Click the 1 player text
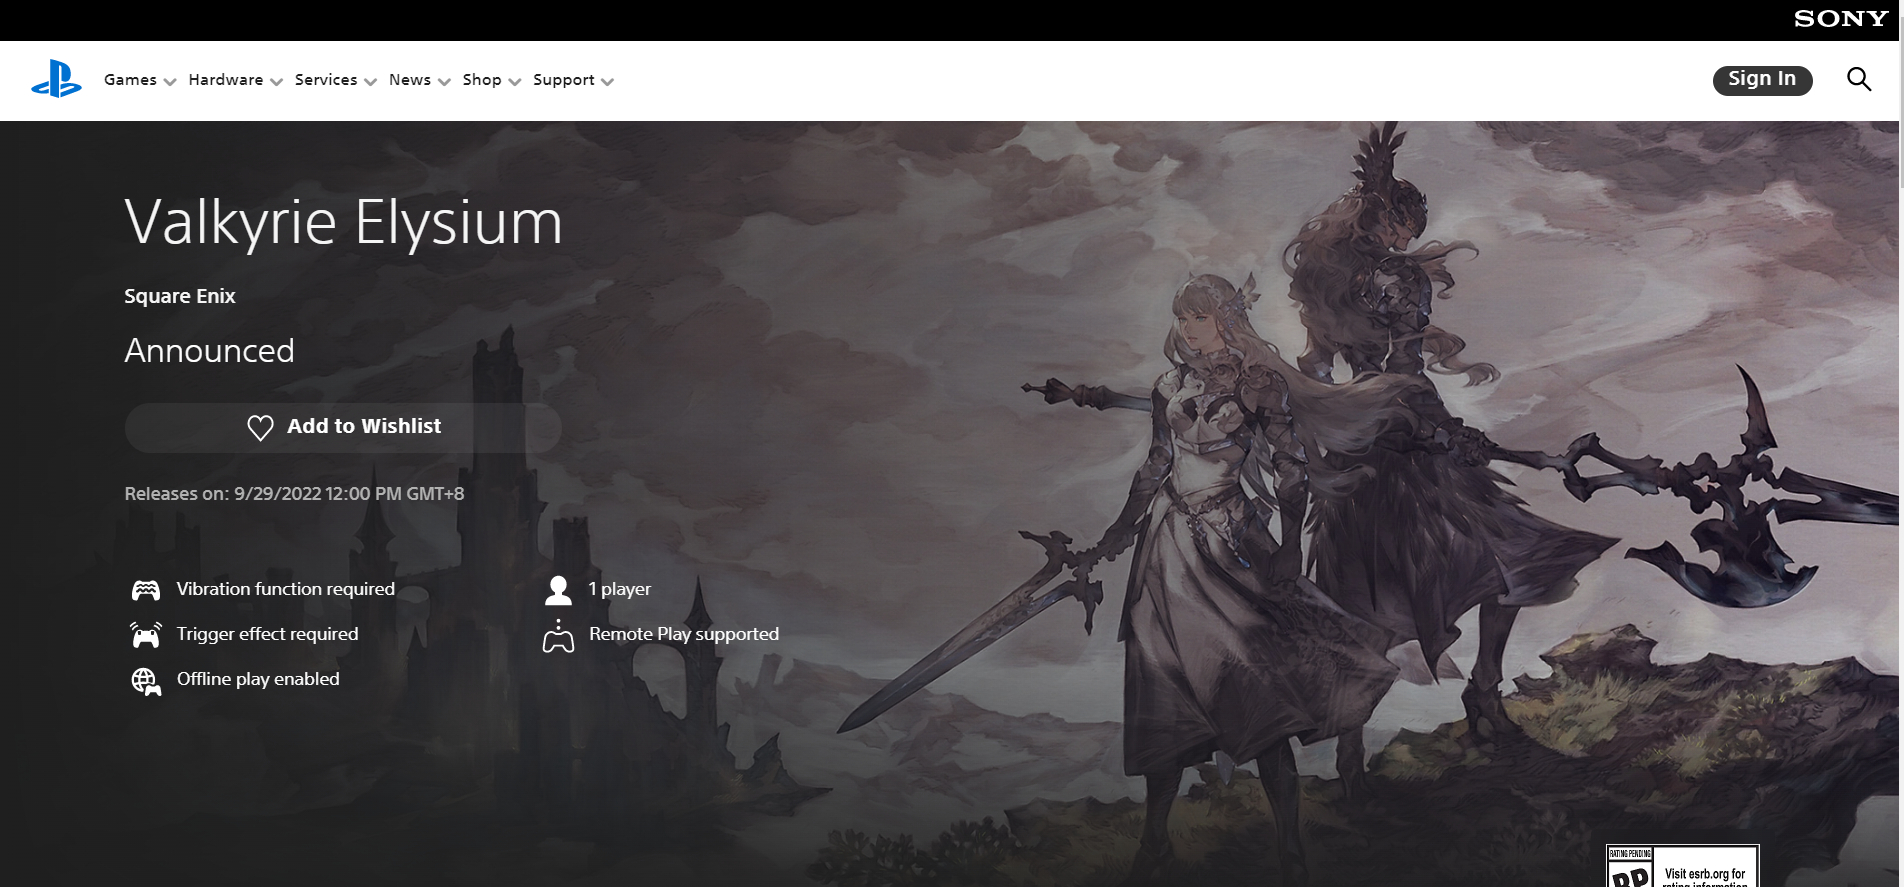Viewport: 1904px width, 887px height. 620,589
